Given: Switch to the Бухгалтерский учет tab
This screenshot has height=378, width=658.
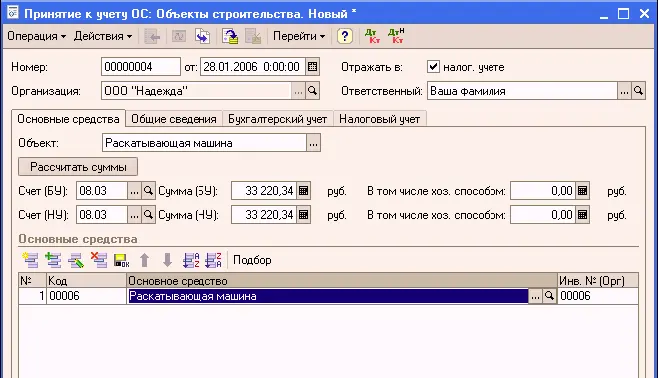Looking at the screenshot, I should pos(277,119).
